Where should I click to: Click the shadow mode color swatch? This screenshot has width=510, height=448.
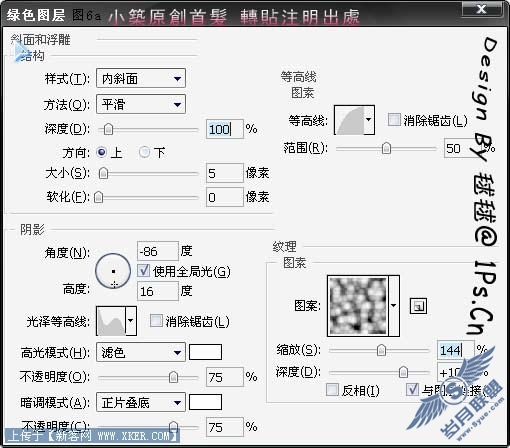[205, 402]
